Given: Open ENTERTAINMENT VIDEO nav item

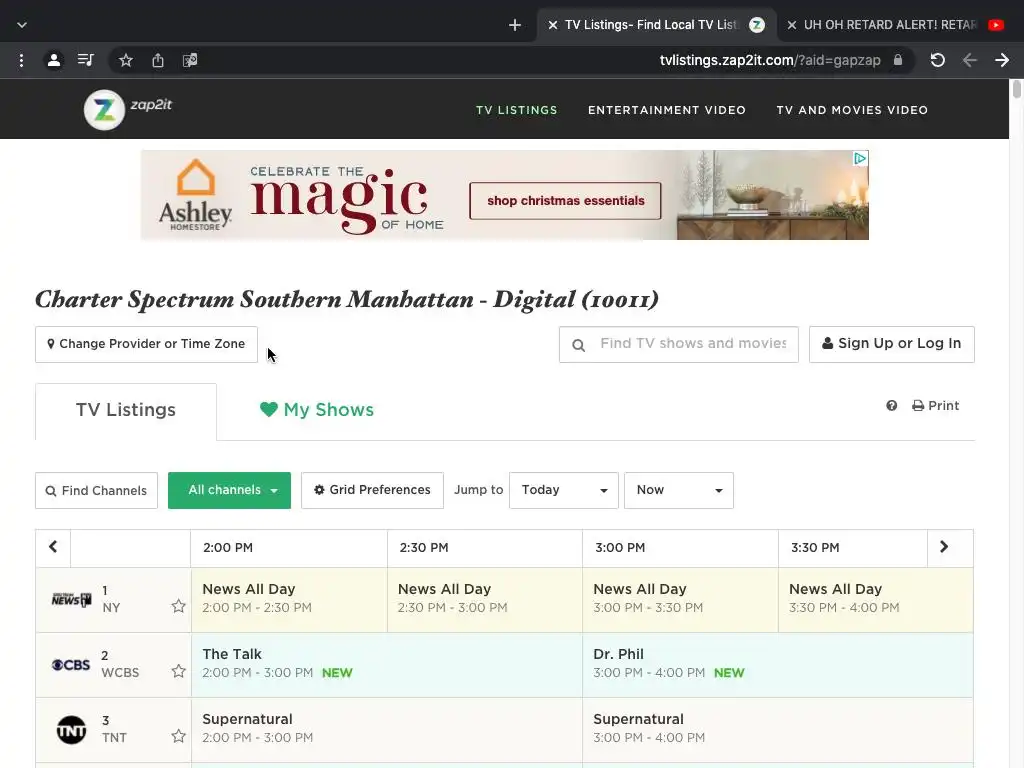Looking at the screenshot, I should [667, 110].
